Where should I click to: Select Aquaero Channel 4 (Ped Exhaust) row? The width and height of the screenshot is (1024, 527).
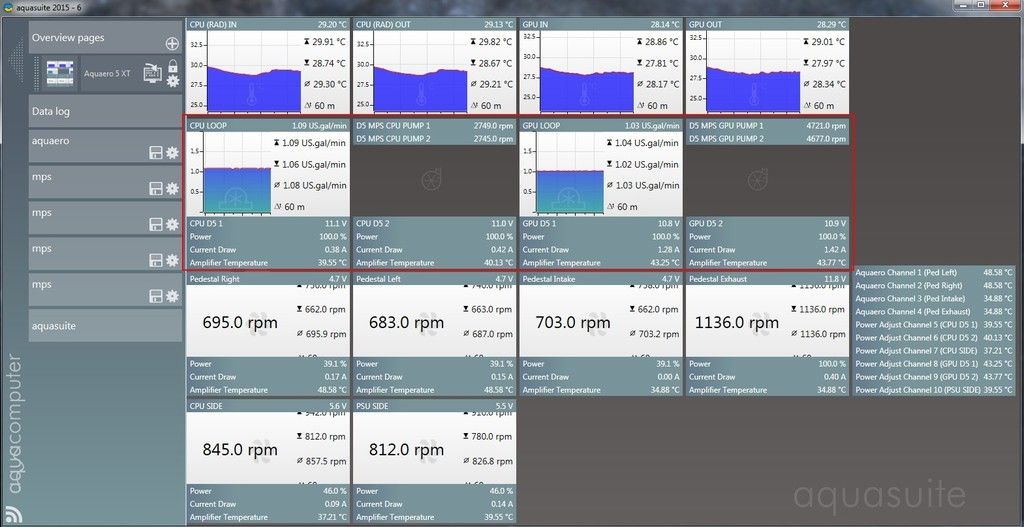coord(934,311)
